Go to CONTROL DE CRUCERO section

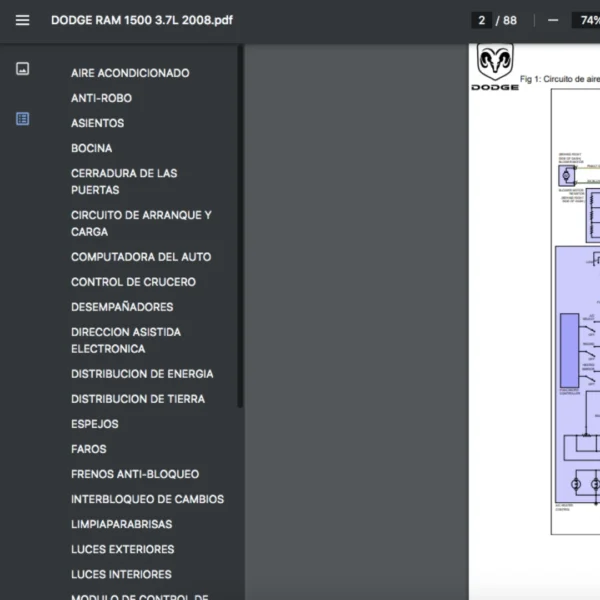133,282
